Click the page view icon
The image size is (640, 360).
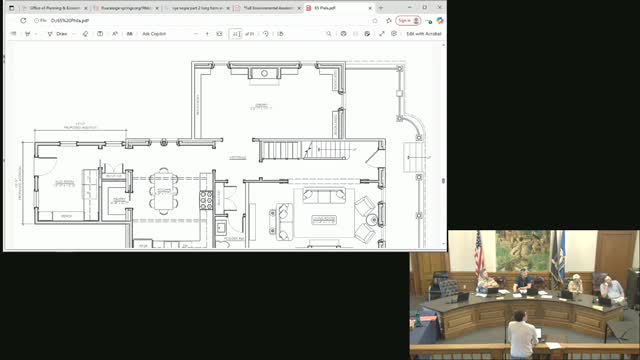280,34
